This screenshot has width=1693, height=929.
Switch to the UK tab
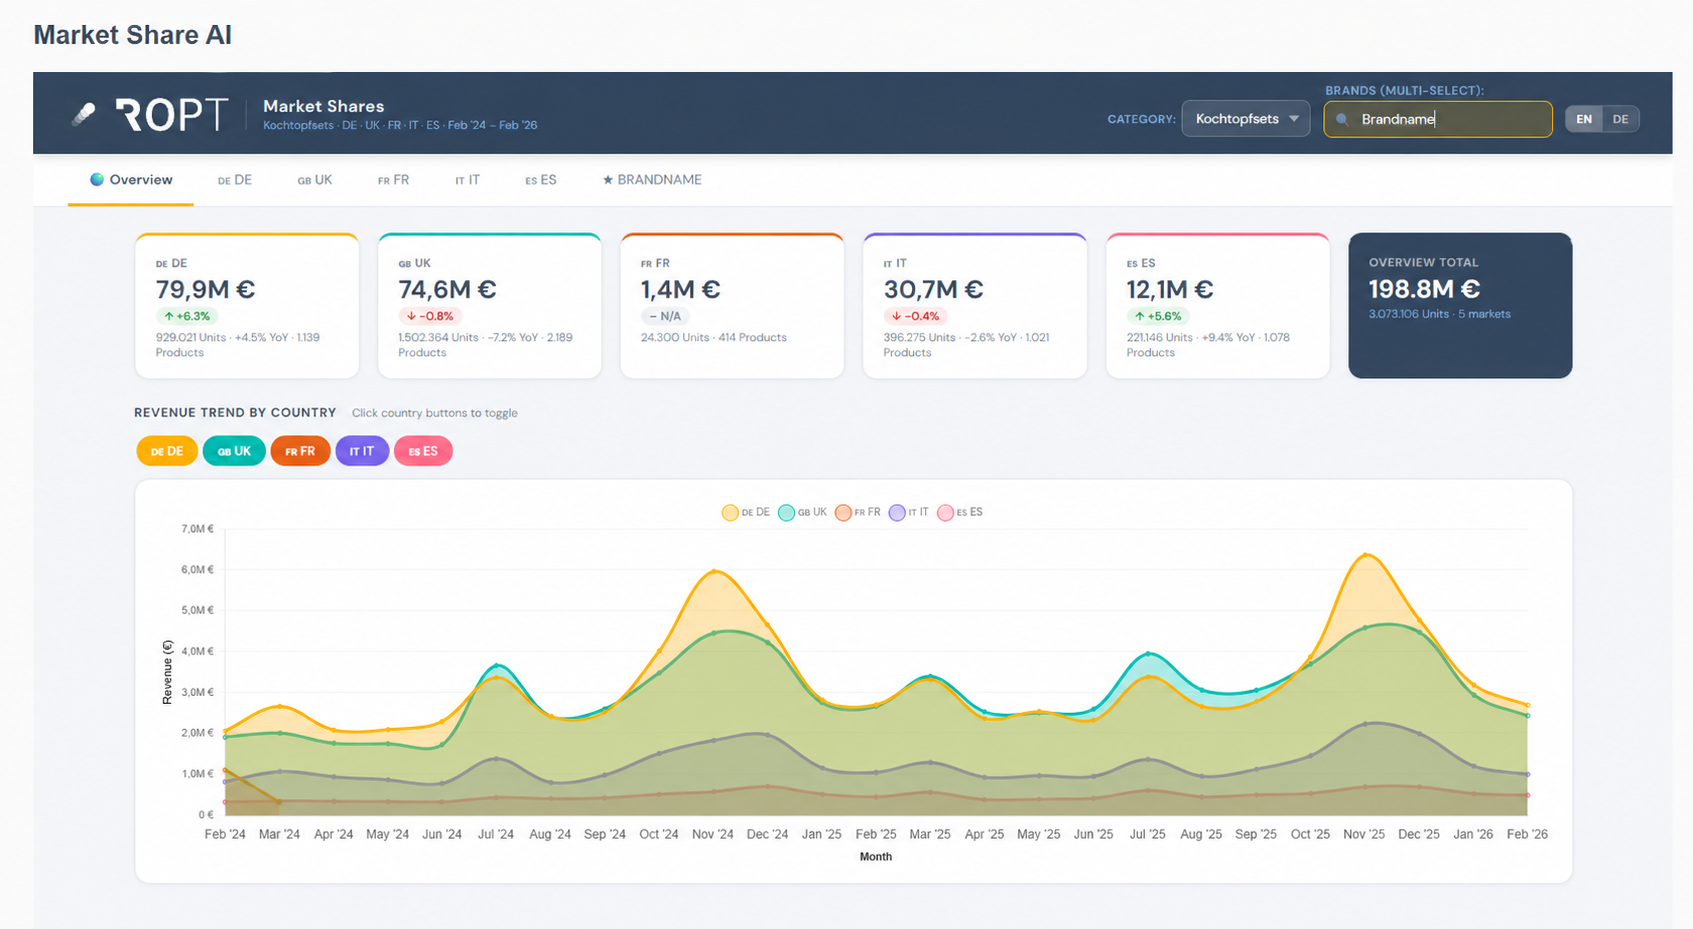315,180
